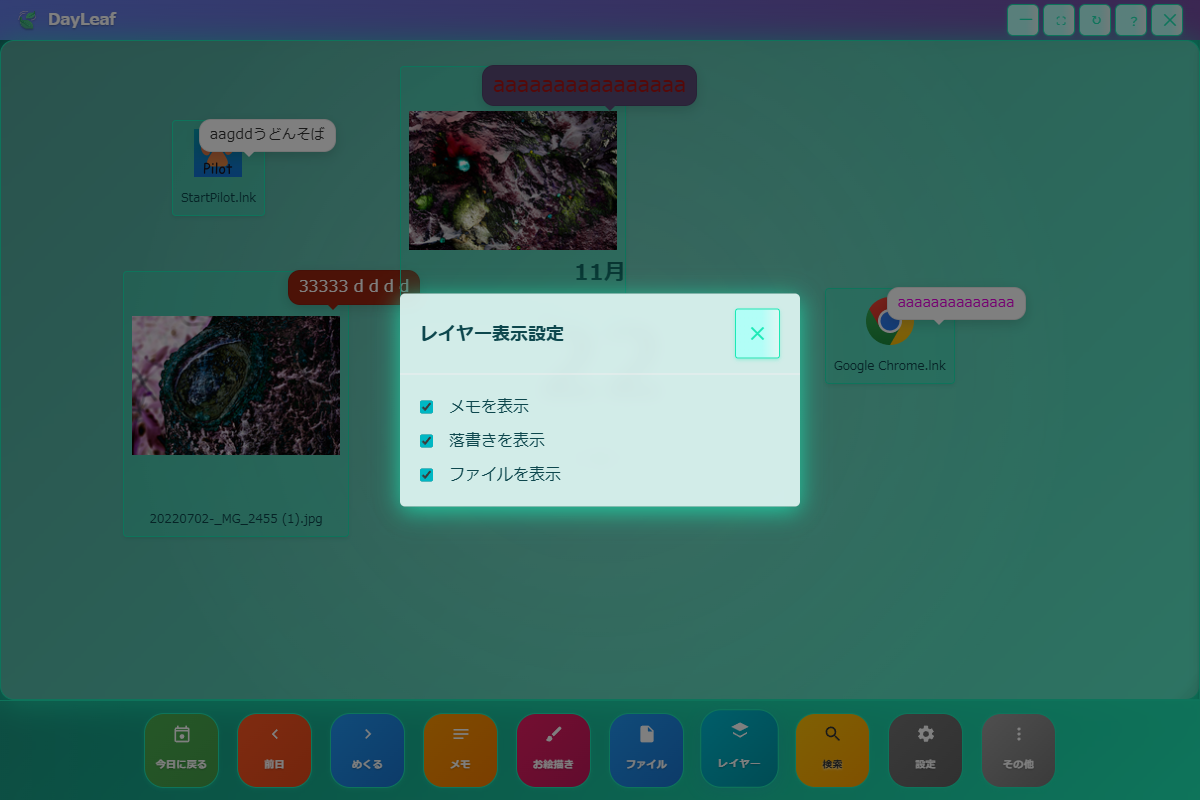
Task: Disable the ファイルを表示 checkbox
Action: click(x=427, y=475)
